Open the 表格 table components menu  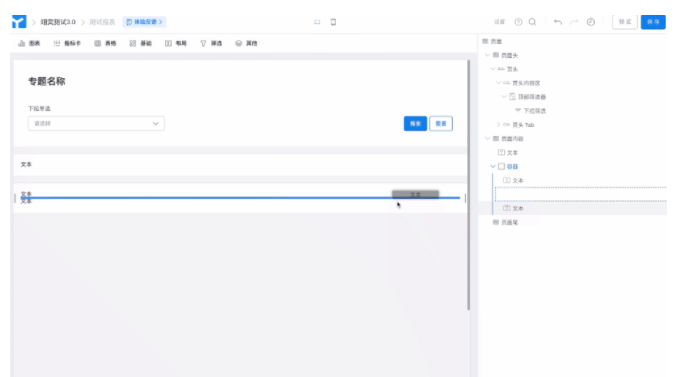coord(105,43)
